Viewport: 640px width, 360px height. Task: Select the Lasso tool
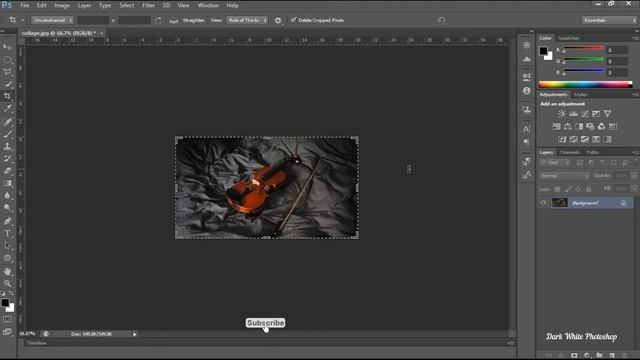click(7, 72)
